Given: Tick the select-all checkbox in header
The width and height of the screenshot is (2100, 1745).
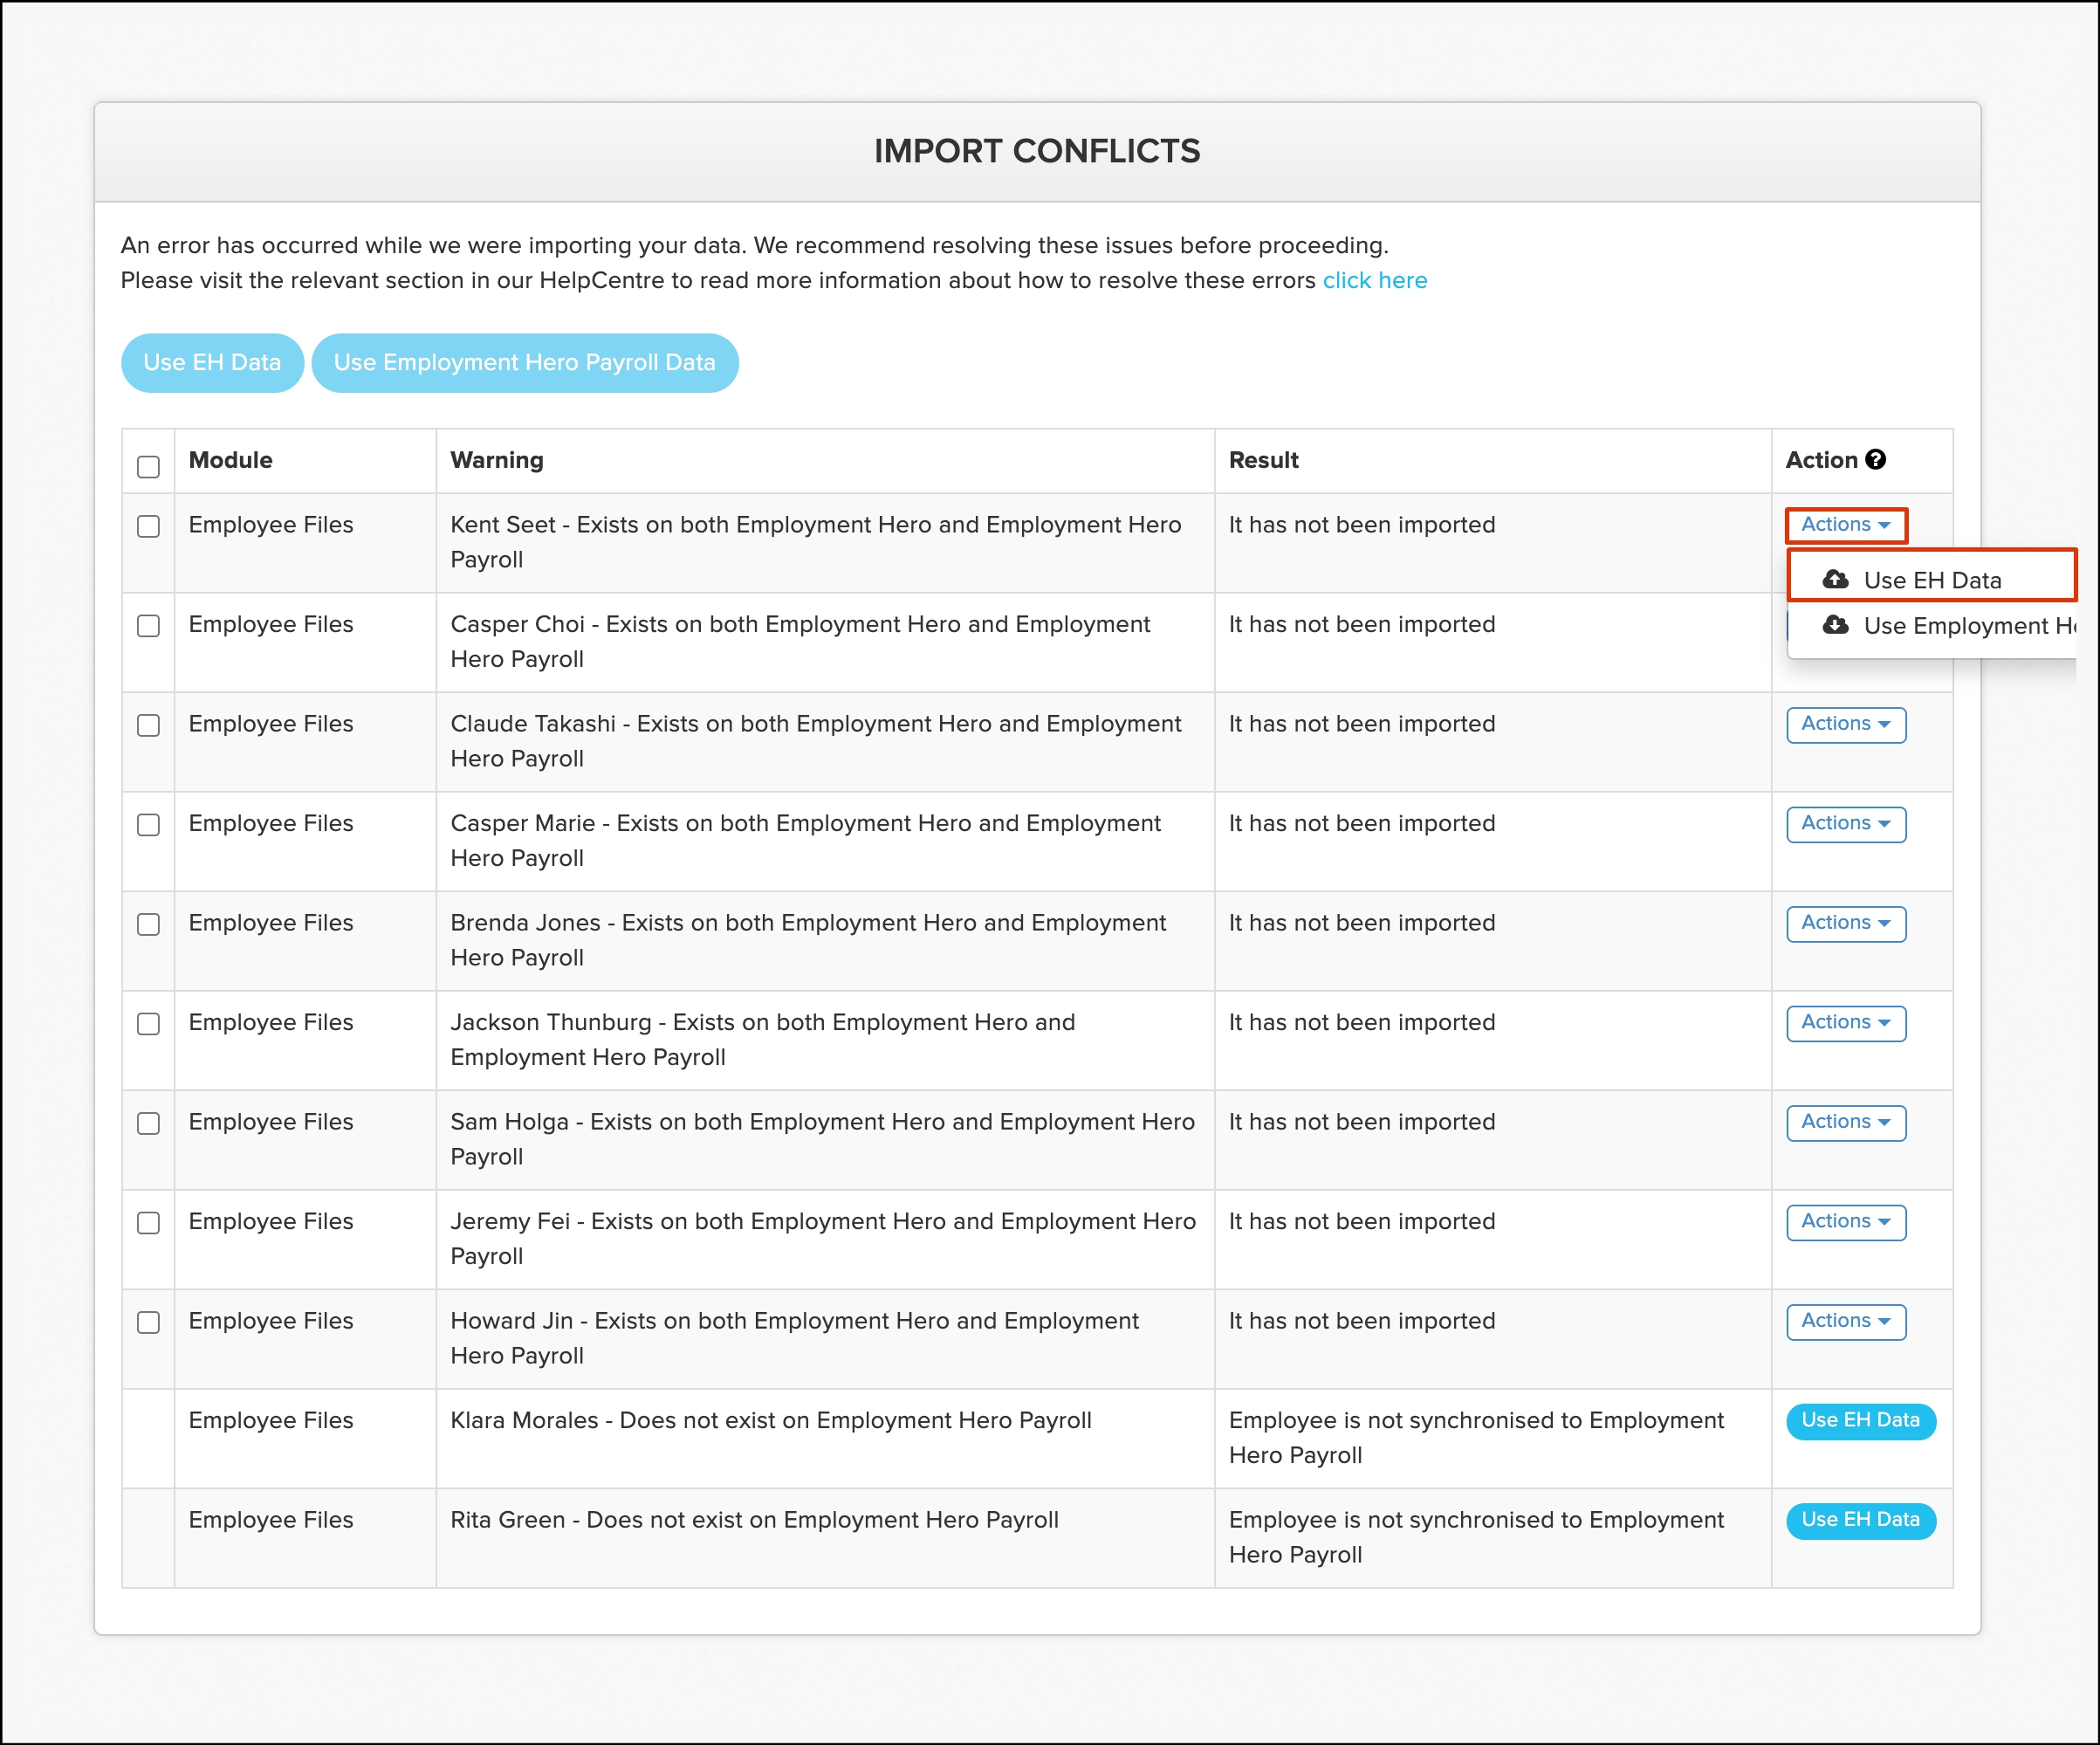Looking at the screenshot, I should (x=148, y=467).
